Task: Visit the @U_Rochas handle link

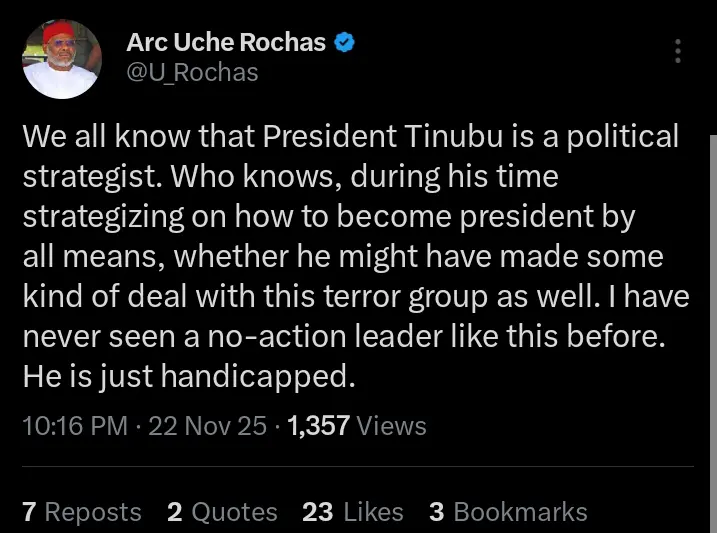Action: coord(193,72)
